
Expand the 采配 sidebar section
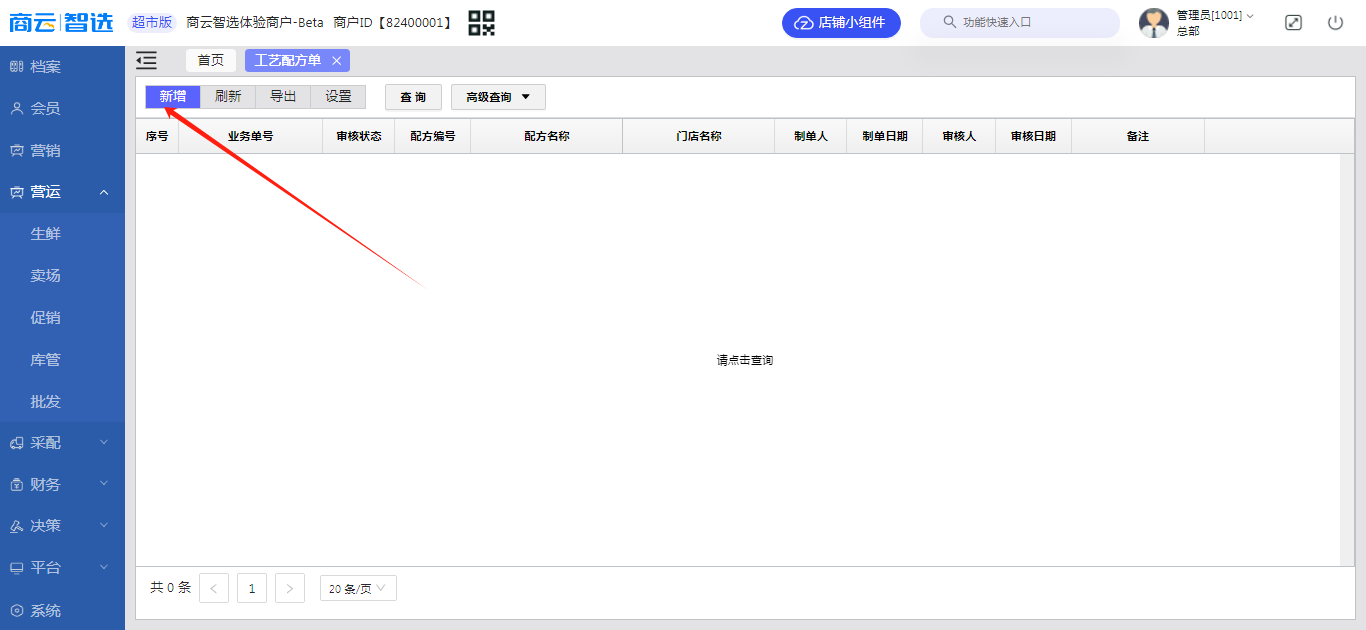tap(62, 442)
